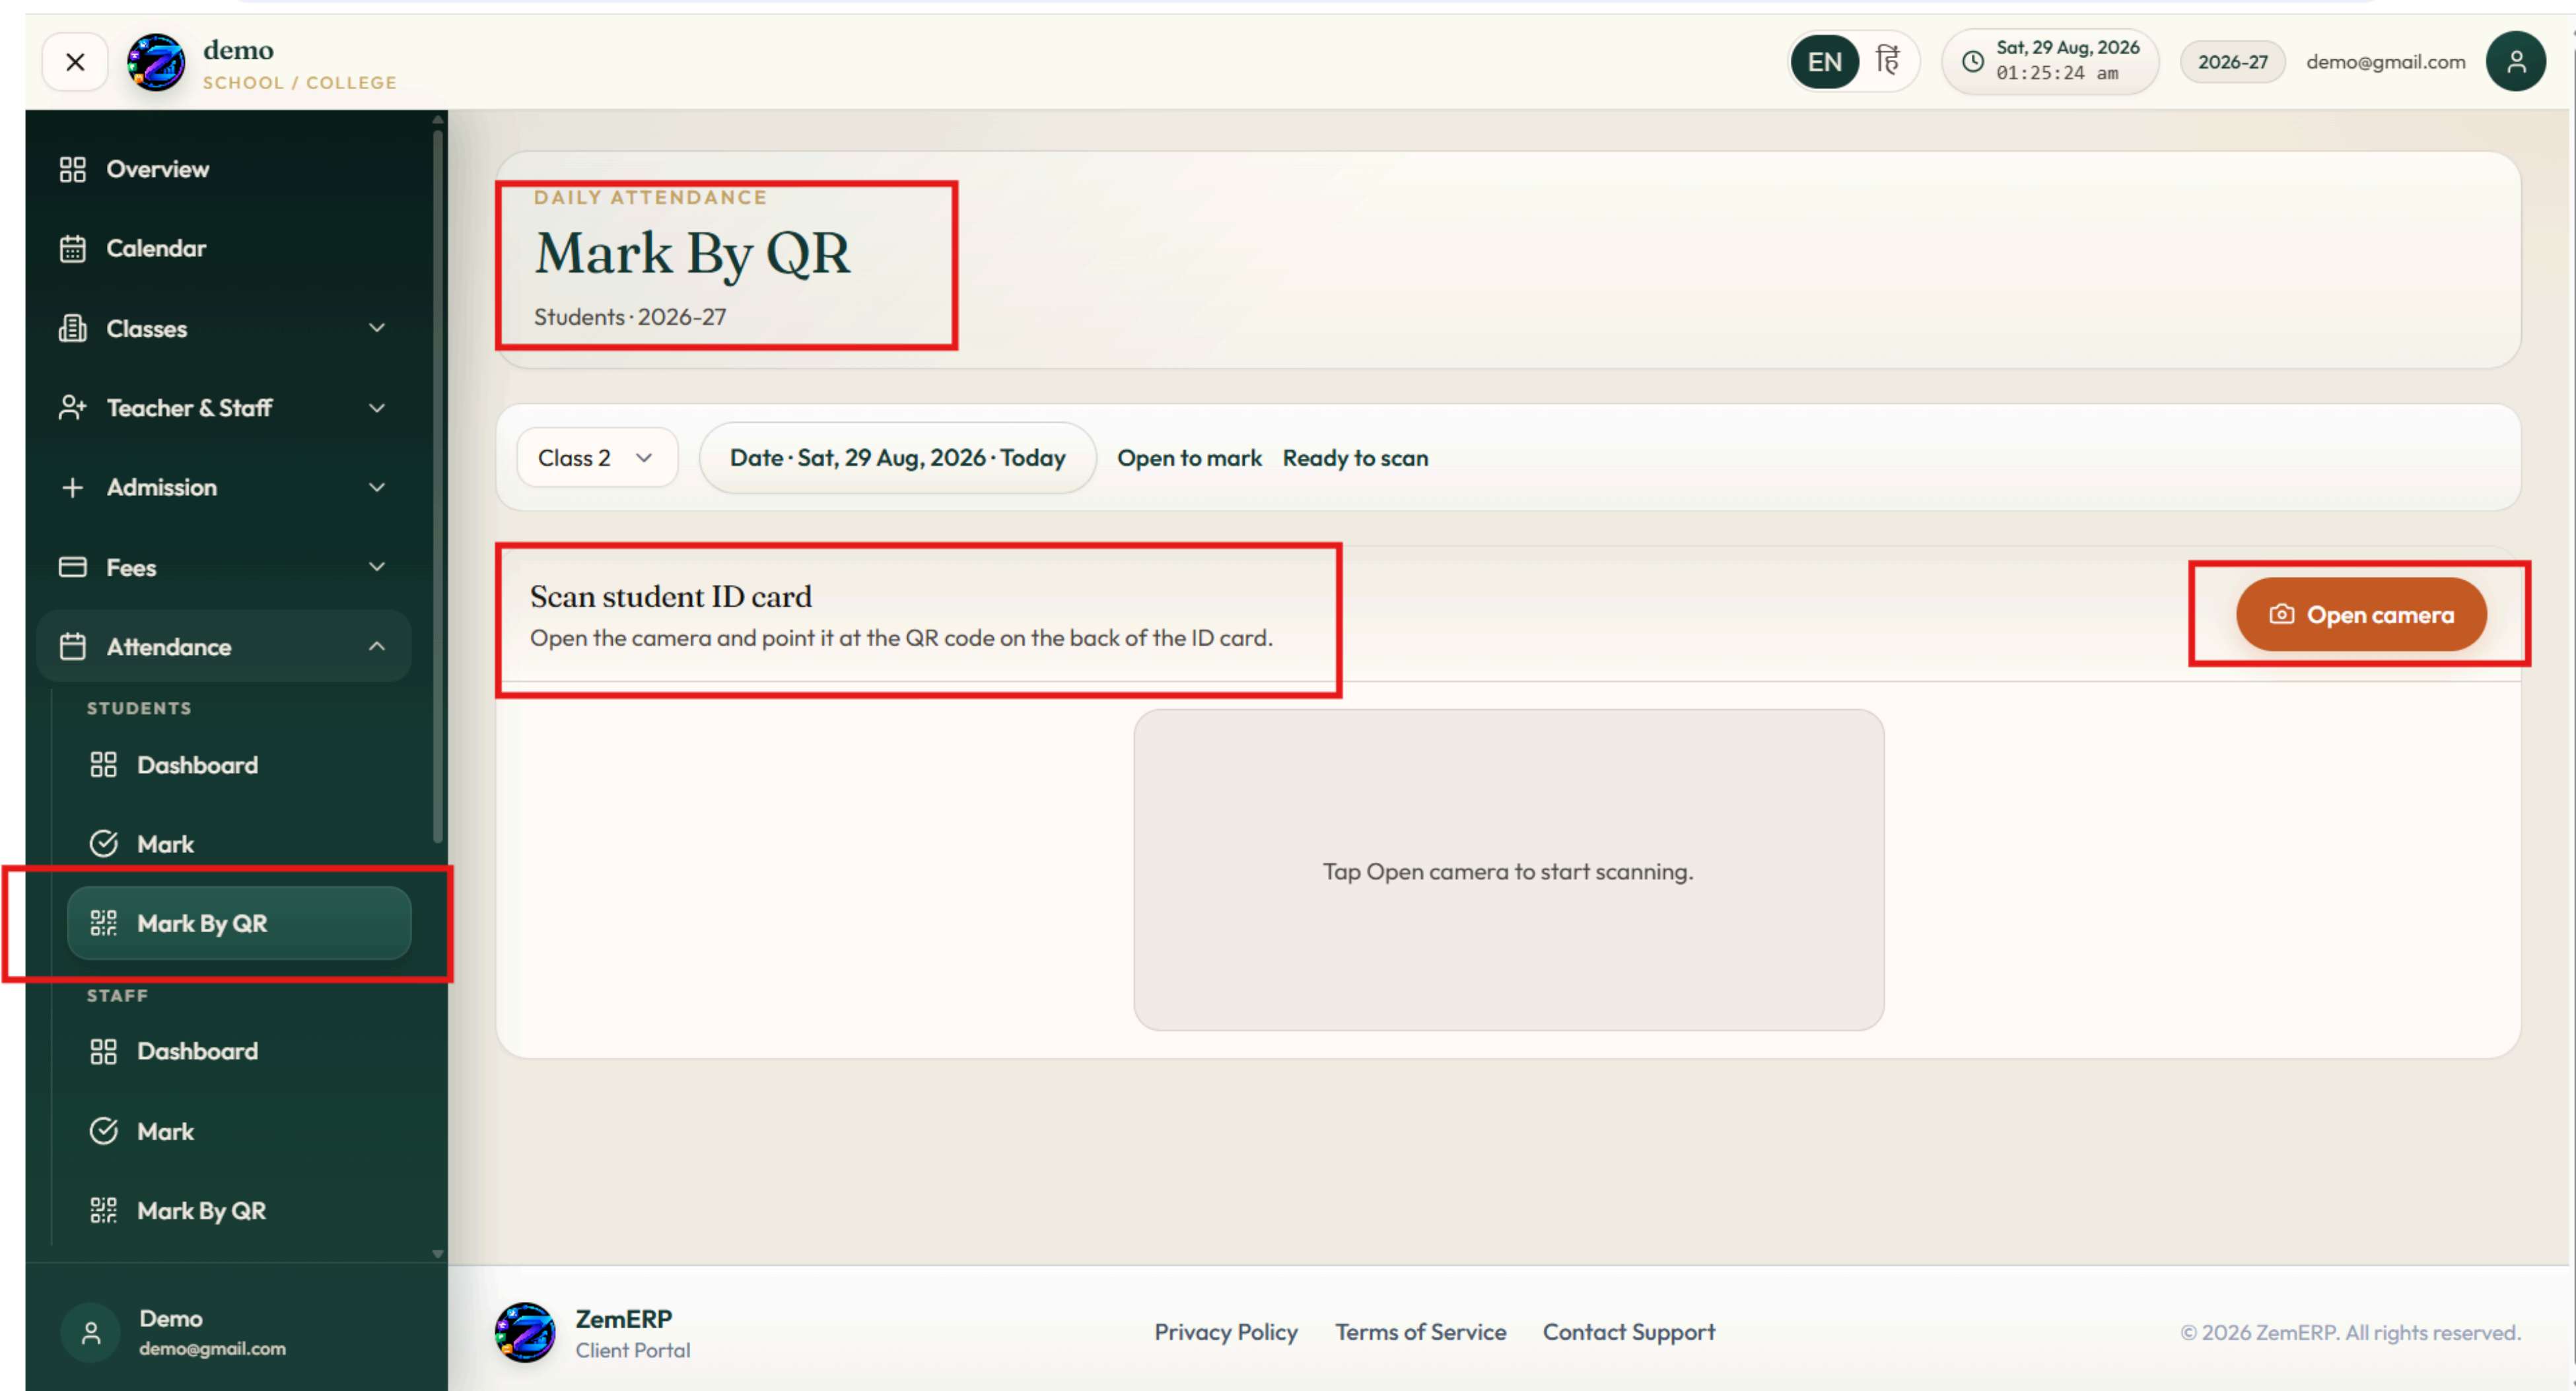Viewport: 2576px width, 1391px height.
Task: Click the demo school logo in header
Action: pos(156,62)
